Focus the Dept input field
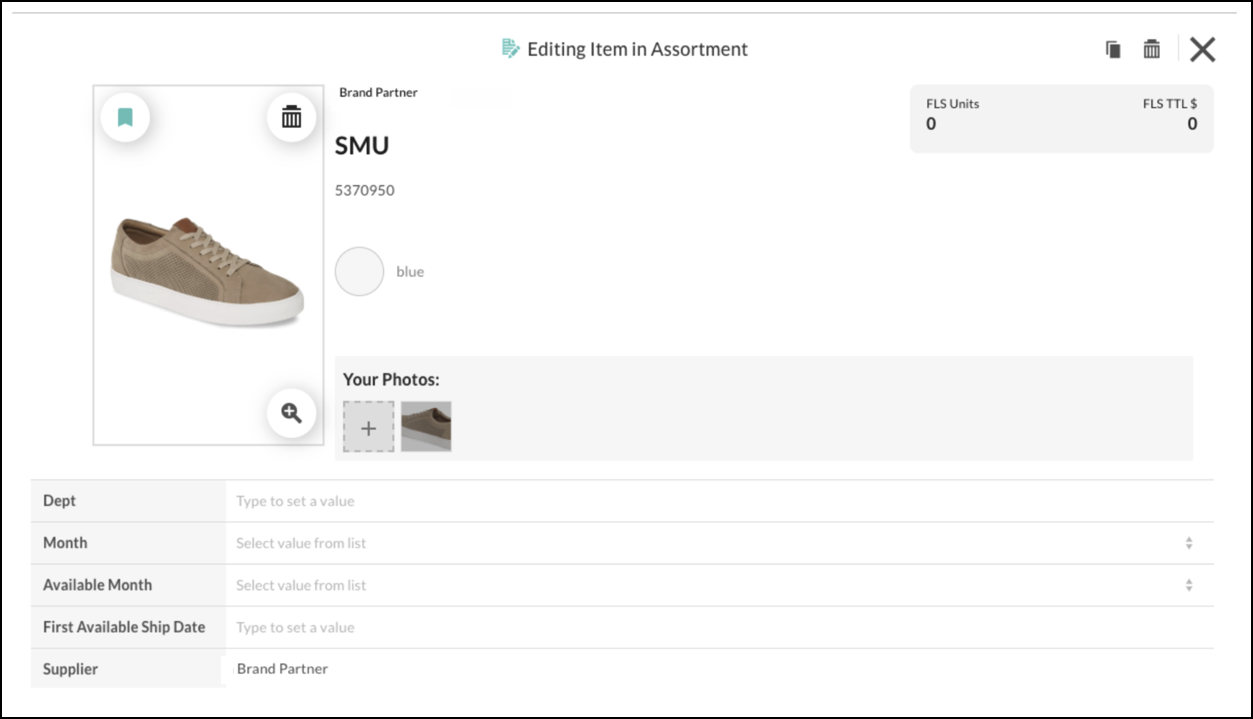The height and width of the screenshot is (719, 1253). [x=700, y=501]
